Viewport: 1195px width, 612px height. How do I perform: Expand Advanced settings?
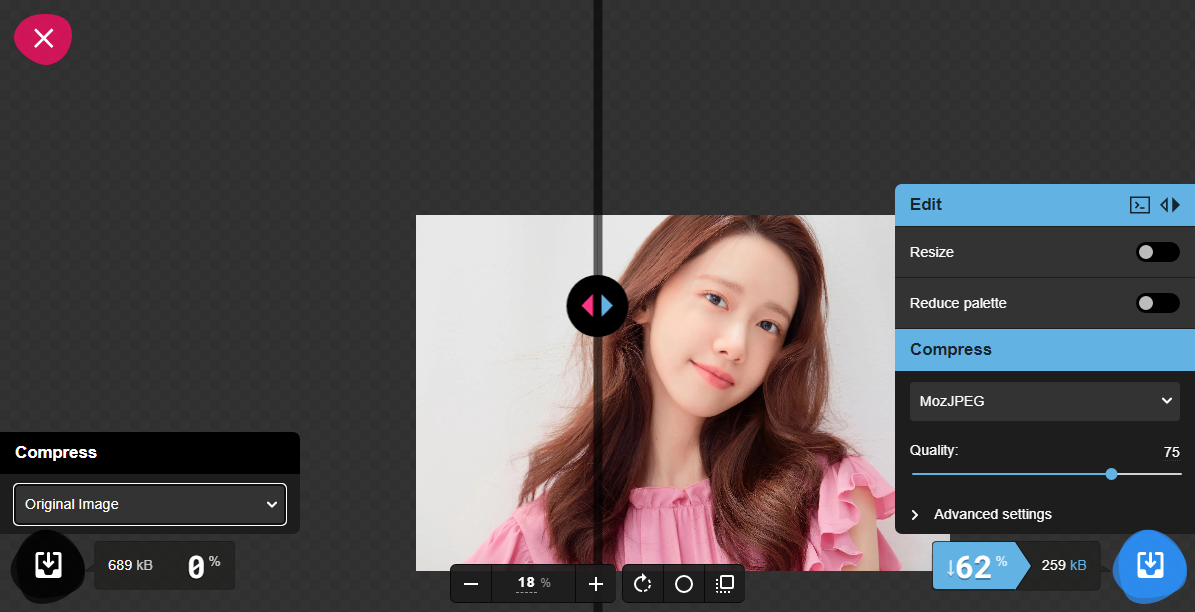992,514
